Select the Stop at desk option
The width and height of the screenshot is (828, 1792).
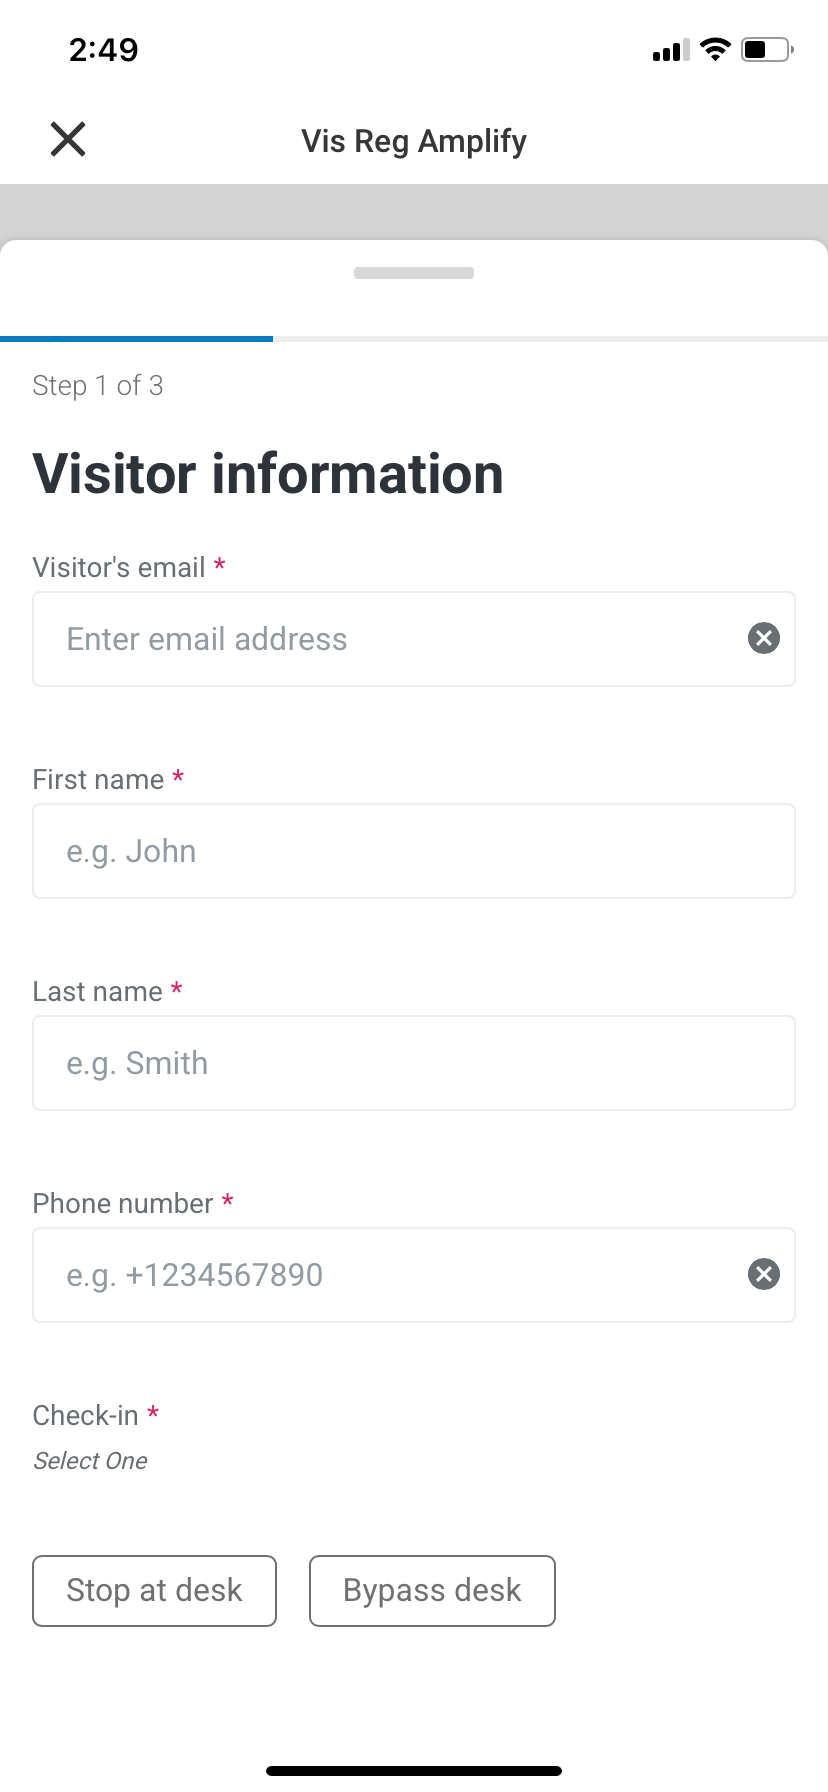click(154, 1590)
